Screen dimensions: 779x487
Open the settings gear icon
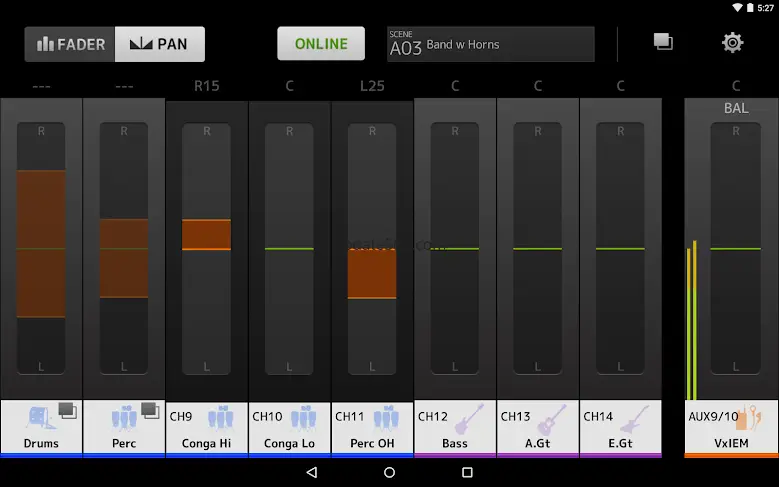[x=733, y=43]
